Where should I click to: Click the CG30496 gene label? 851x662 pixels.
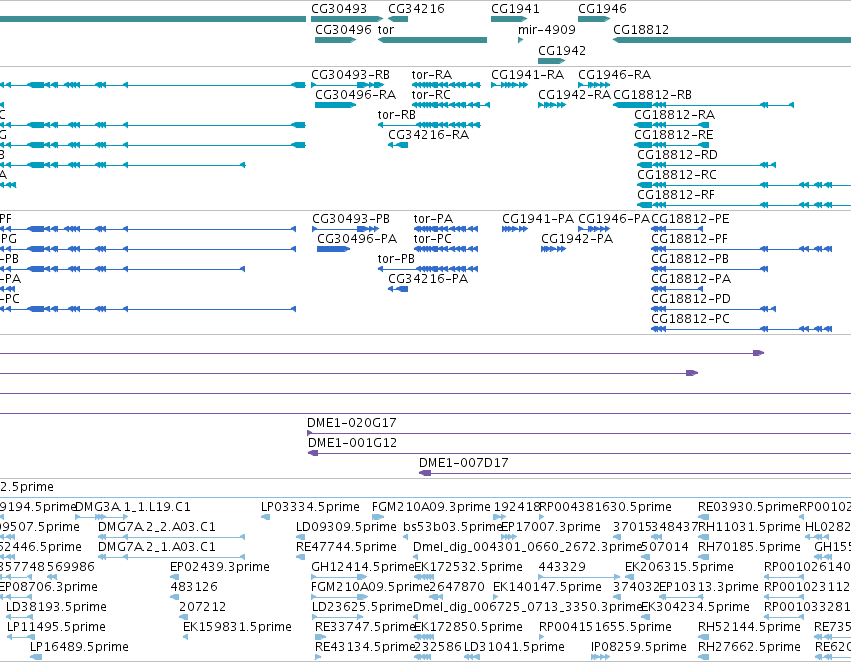pyautogui.click(x=344, y=29)
